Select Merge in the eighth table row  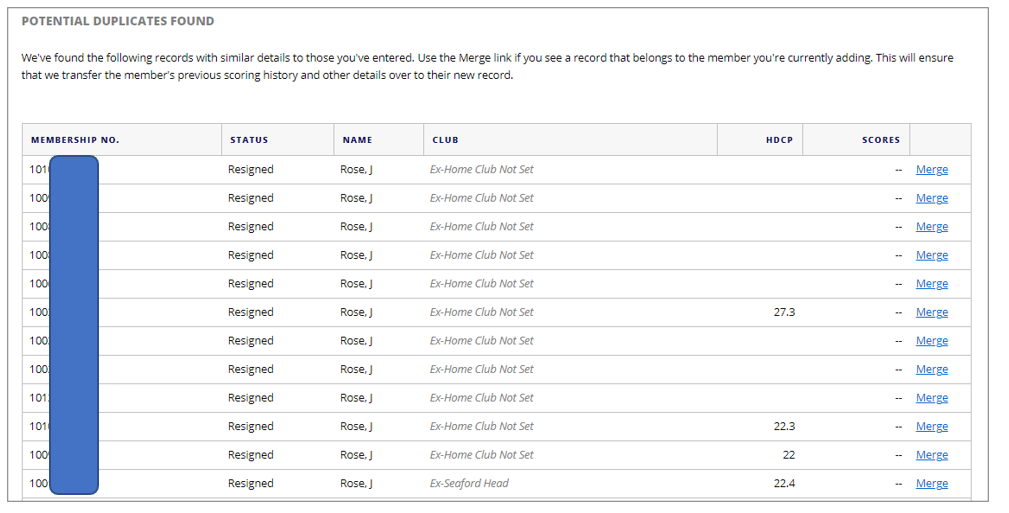click(x=931, y=369)
